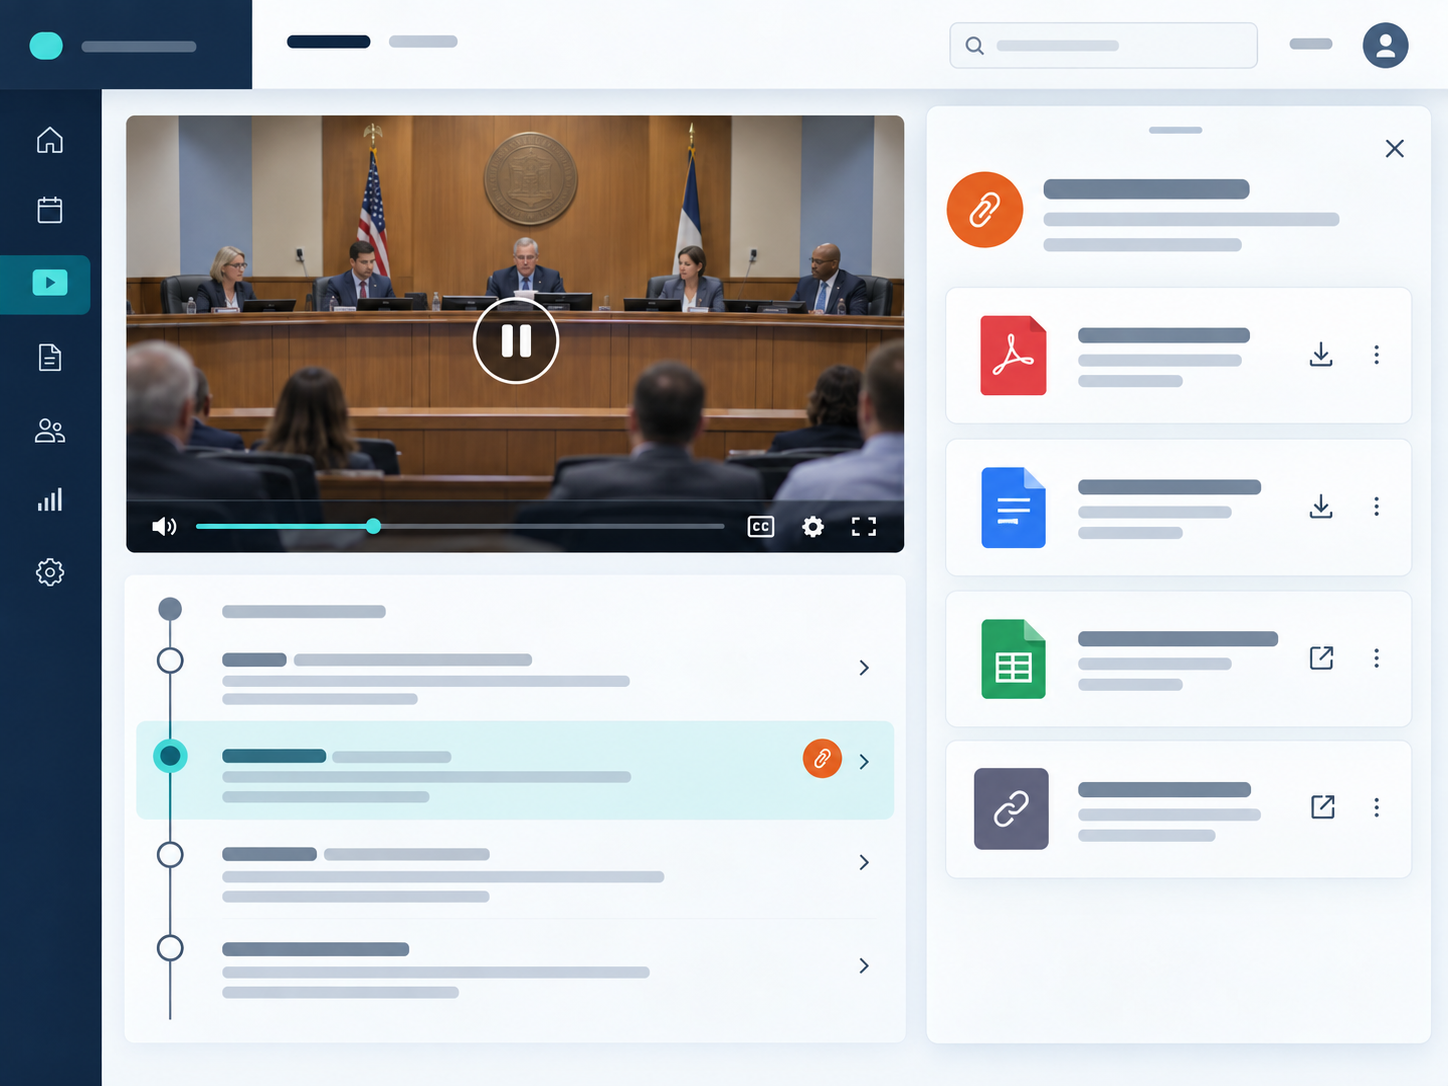
Task: Enter fullscreen video mode
Action: click(864, 527)
